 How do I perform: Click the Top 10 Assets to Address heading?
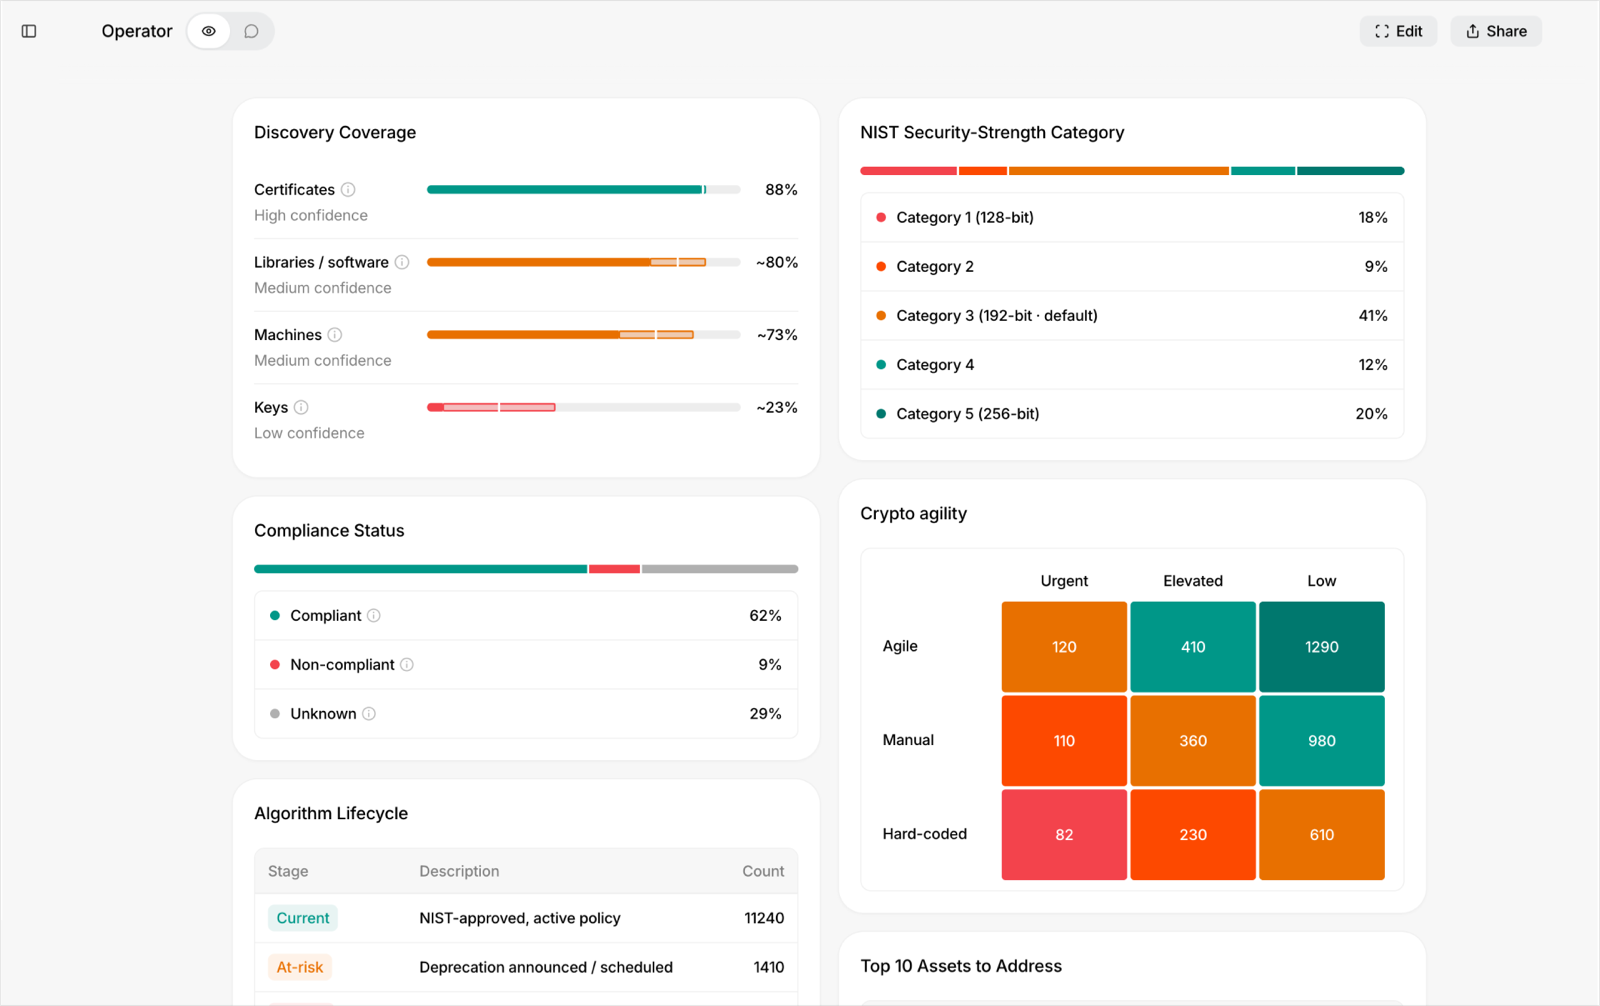961,966
